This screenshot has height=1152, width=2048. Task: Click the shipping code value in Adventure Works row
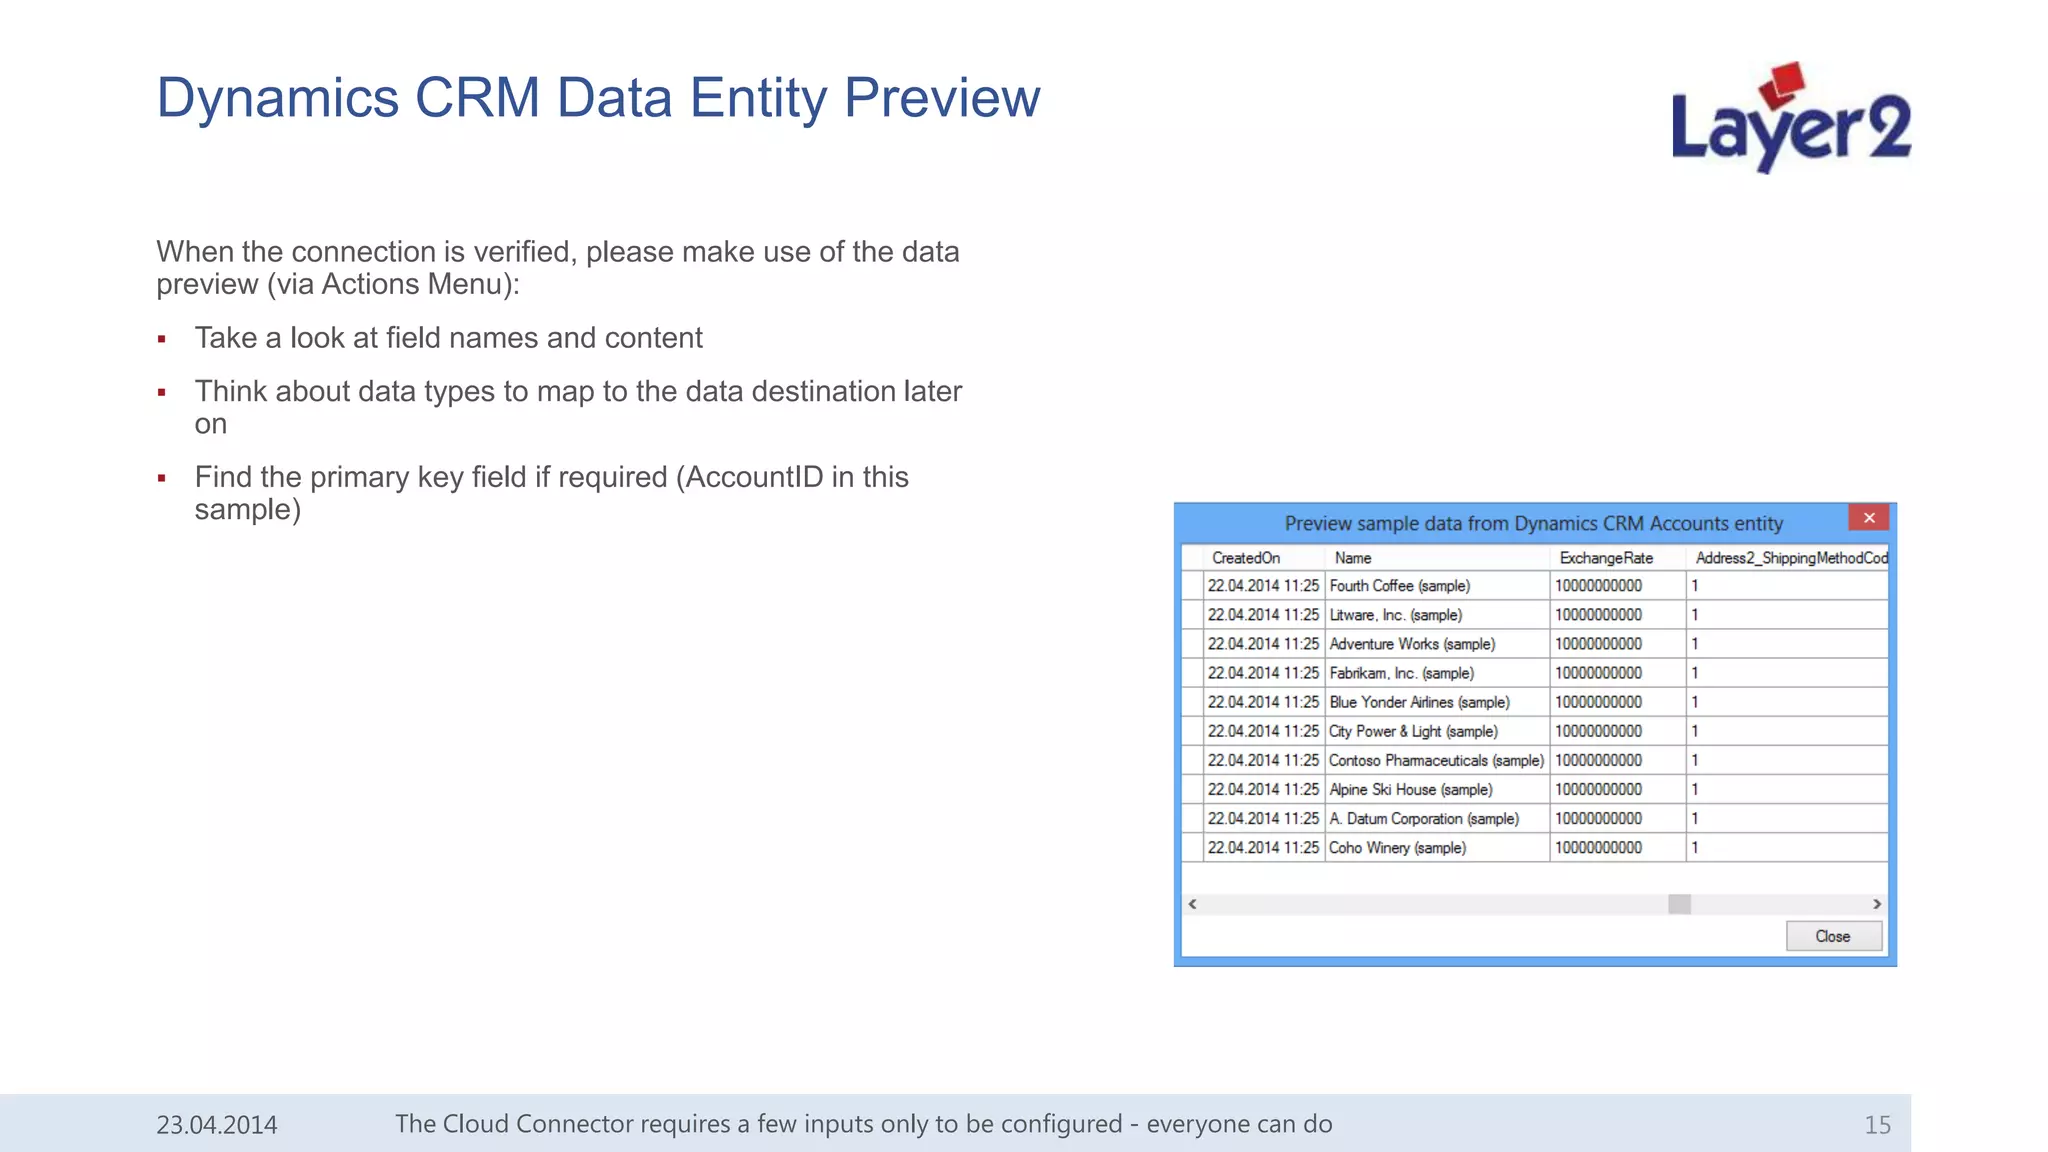[1787, 644]
